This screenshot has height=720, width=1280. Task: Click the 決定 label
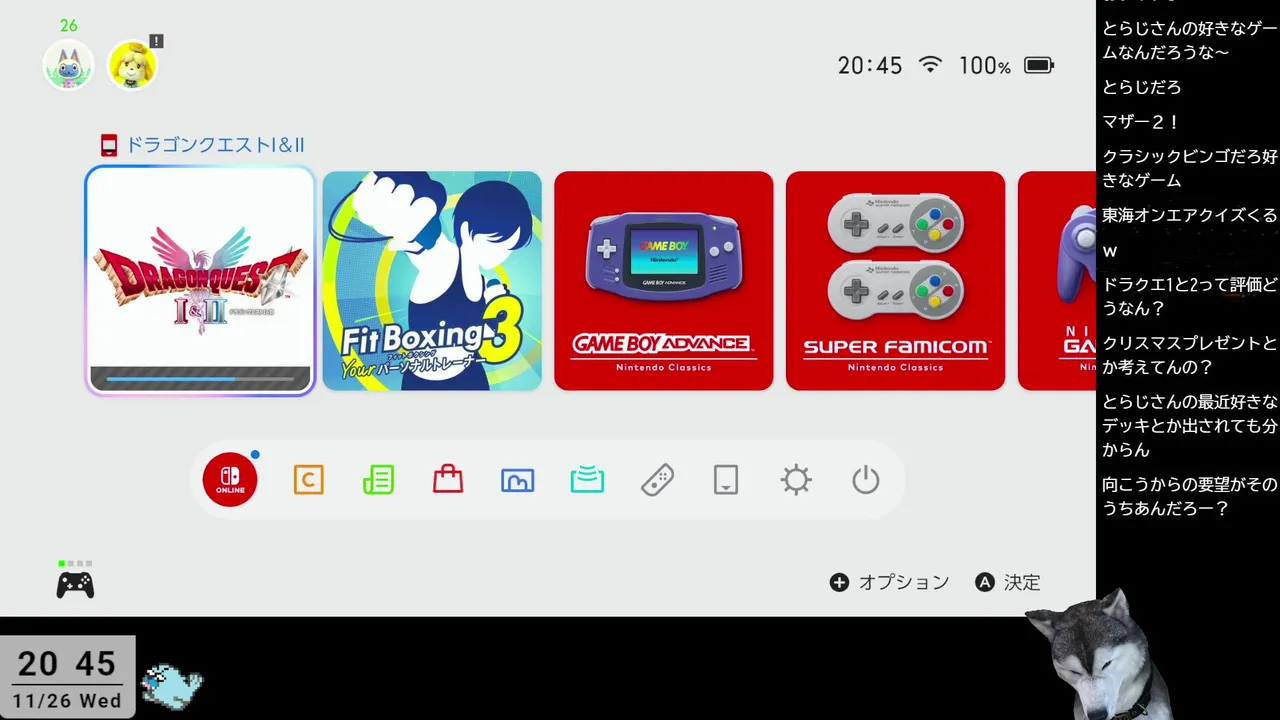1022,582
